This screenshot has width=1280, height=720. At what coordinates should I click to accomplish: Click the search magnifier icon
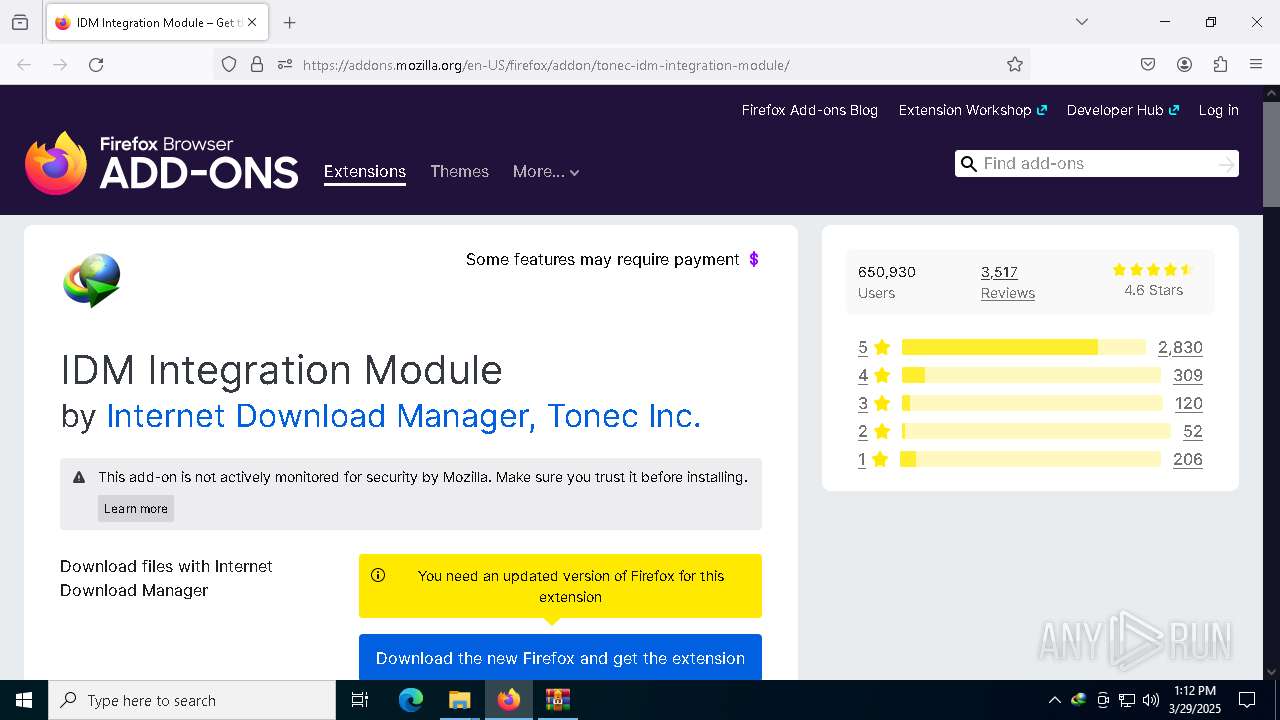(968, 164)
